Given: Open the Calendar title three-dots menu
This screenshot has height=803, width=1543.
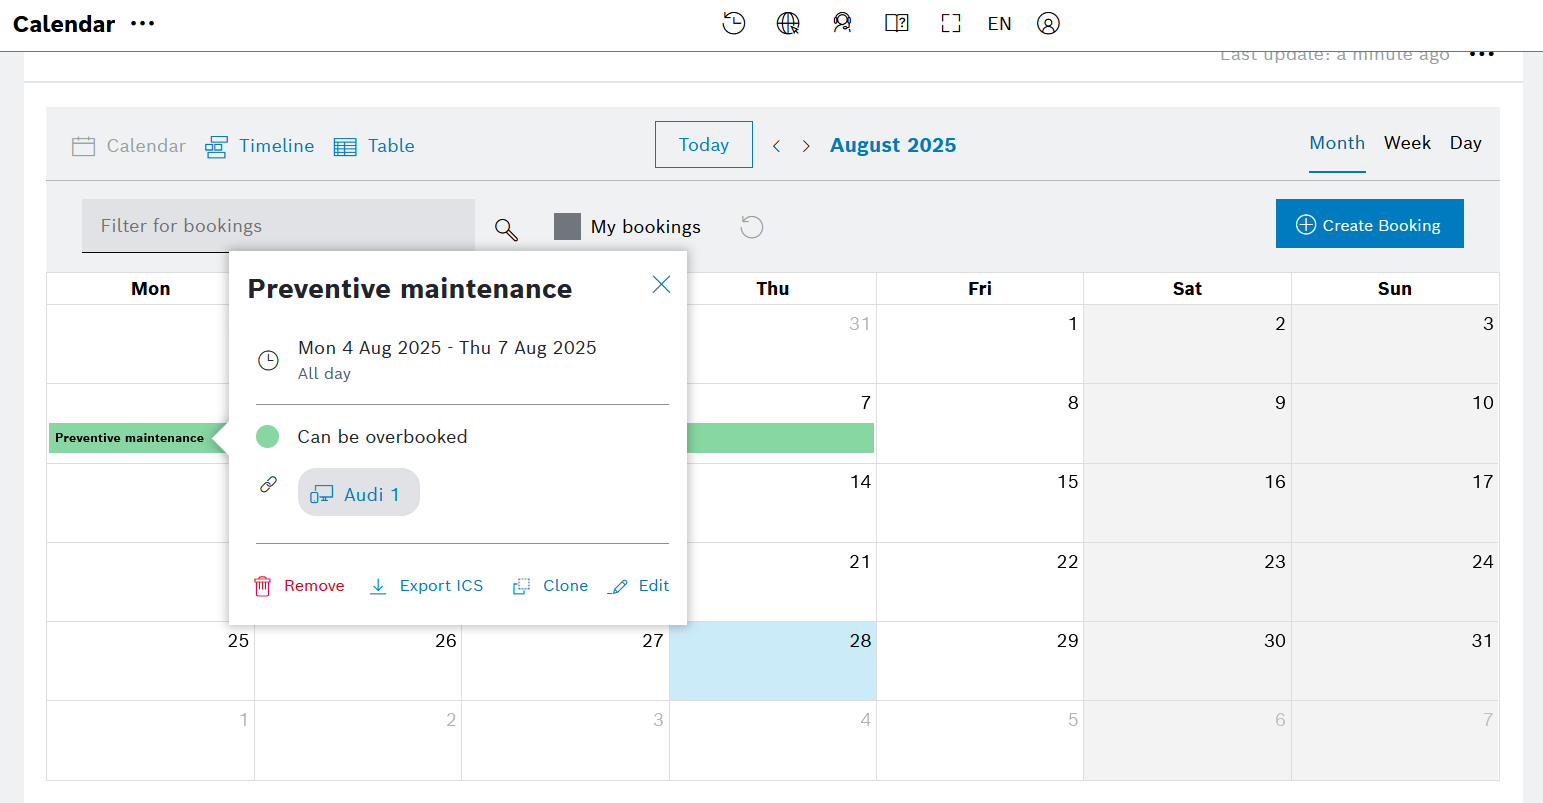Looking at the screenshot, I should click(x=143, y=23).
